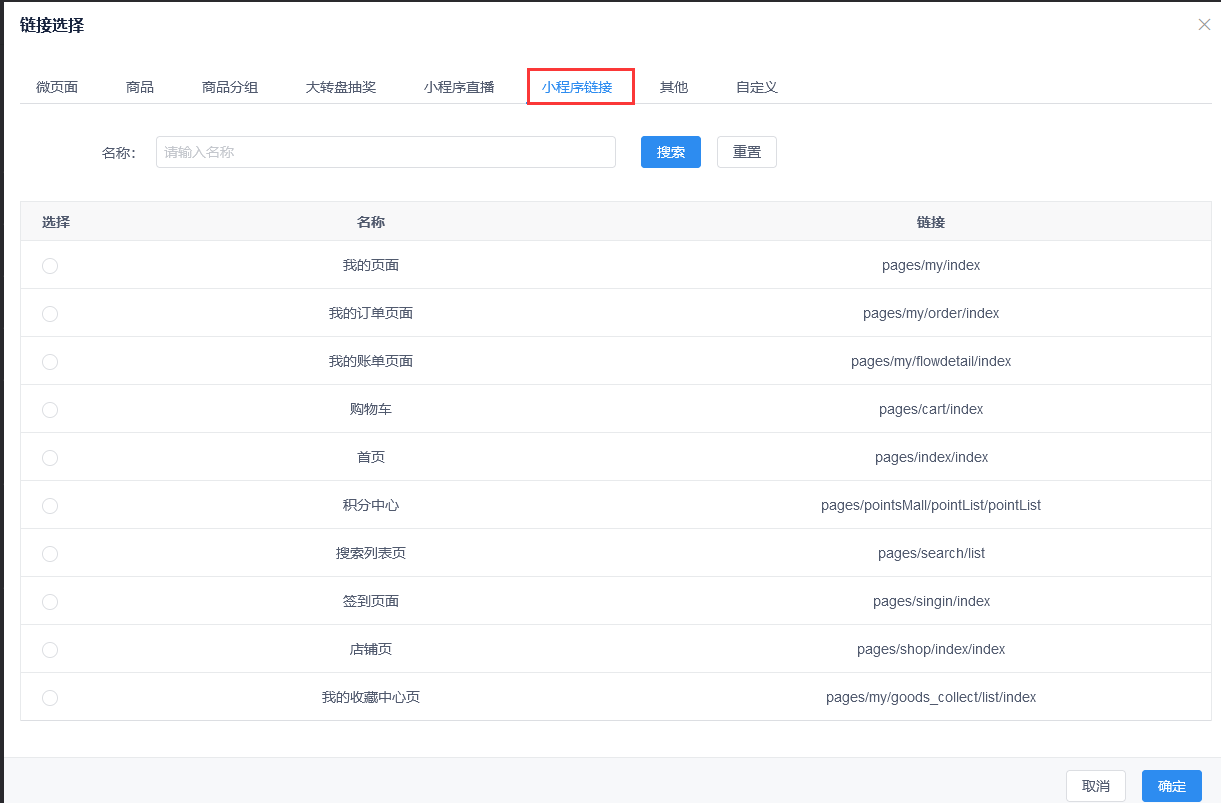The width and height of the screenshot is (1221, 803).
Task: Close the 链接选择 dialog with the X
Action: [1204, 24]
